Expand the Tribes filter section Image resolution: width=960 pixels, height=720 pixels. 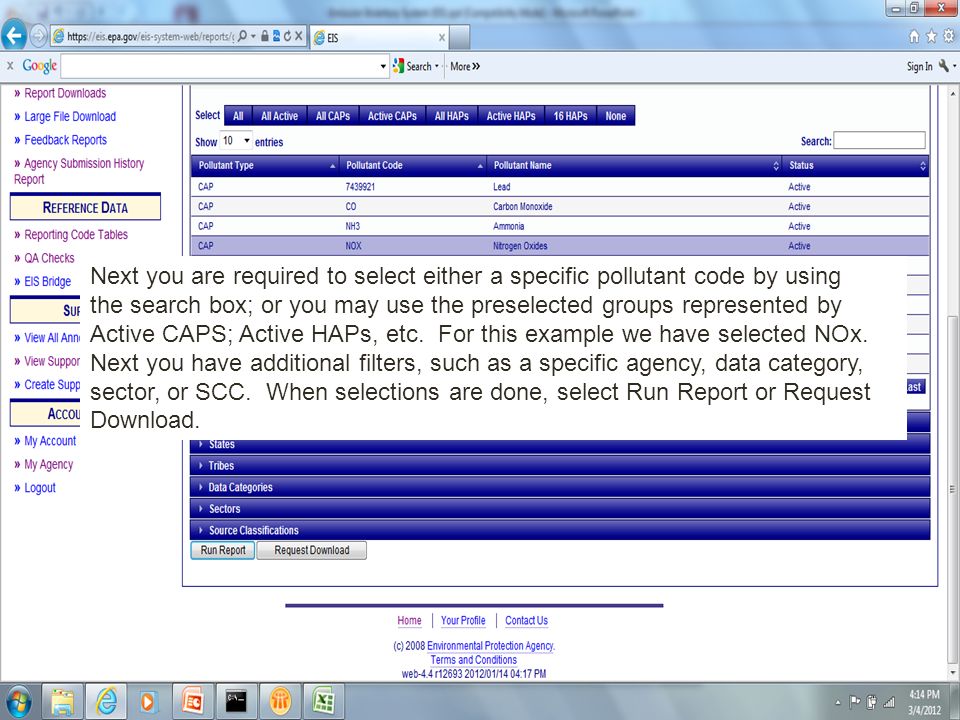coord(560,465)
